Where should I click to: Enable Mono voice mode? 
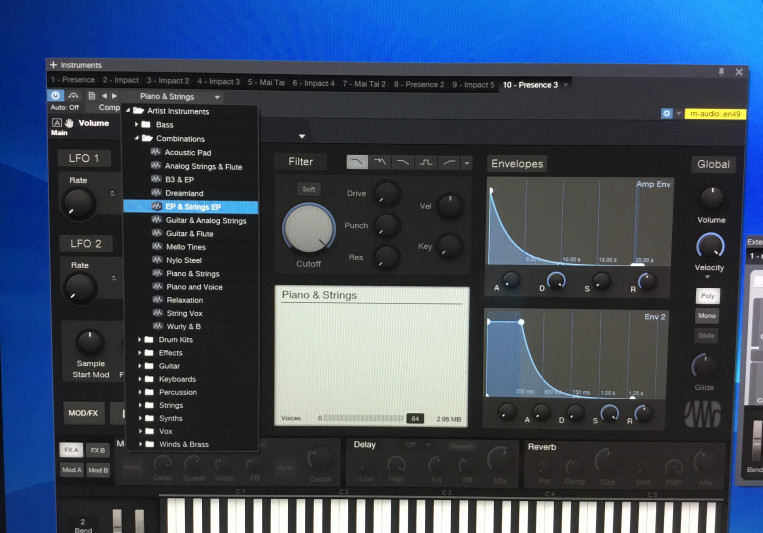707,315
